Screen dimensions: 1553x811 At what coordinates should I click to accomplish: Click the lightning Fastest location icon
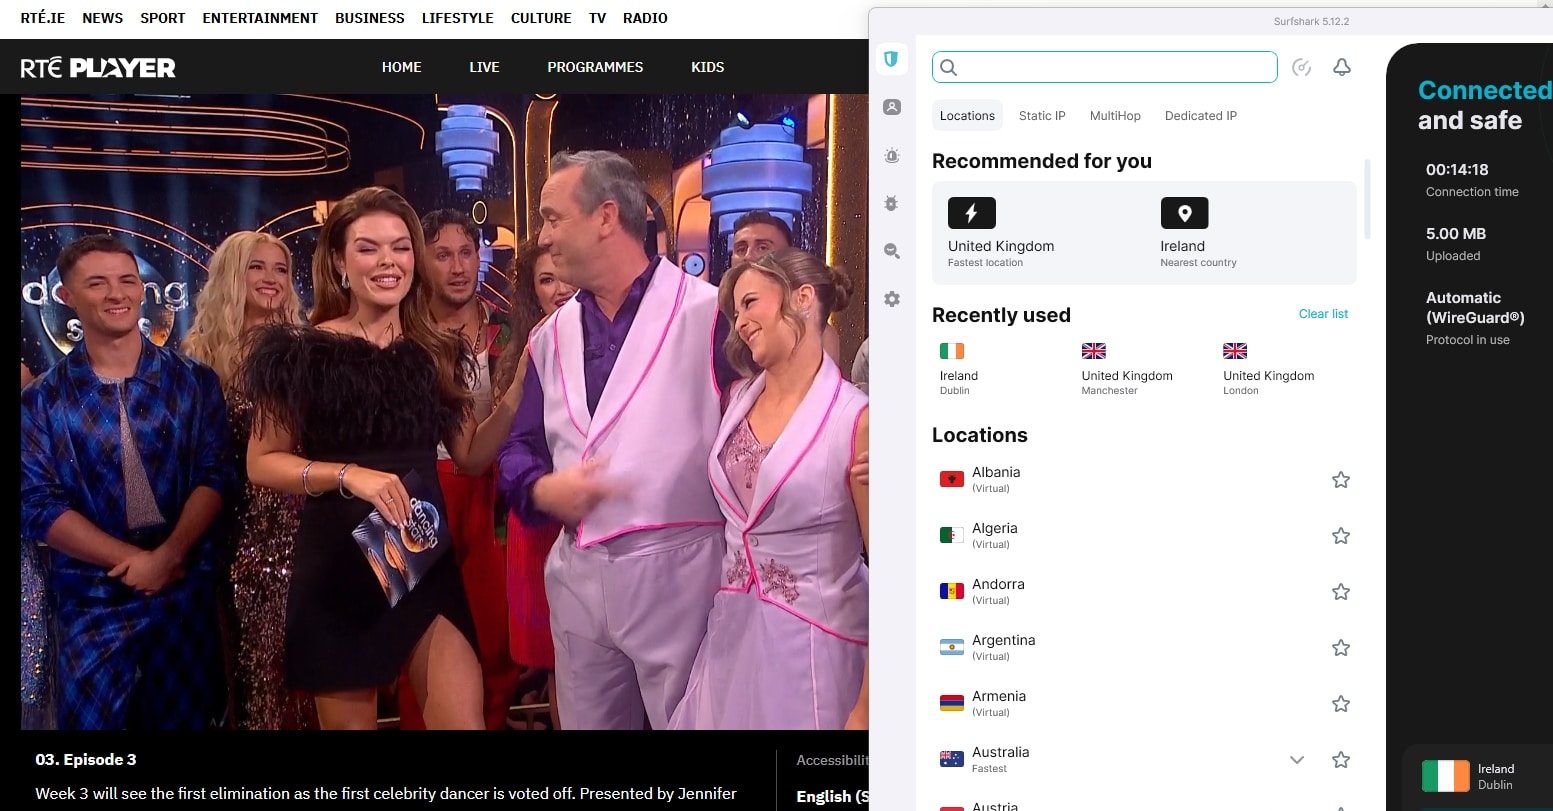(x=972, y=213)
